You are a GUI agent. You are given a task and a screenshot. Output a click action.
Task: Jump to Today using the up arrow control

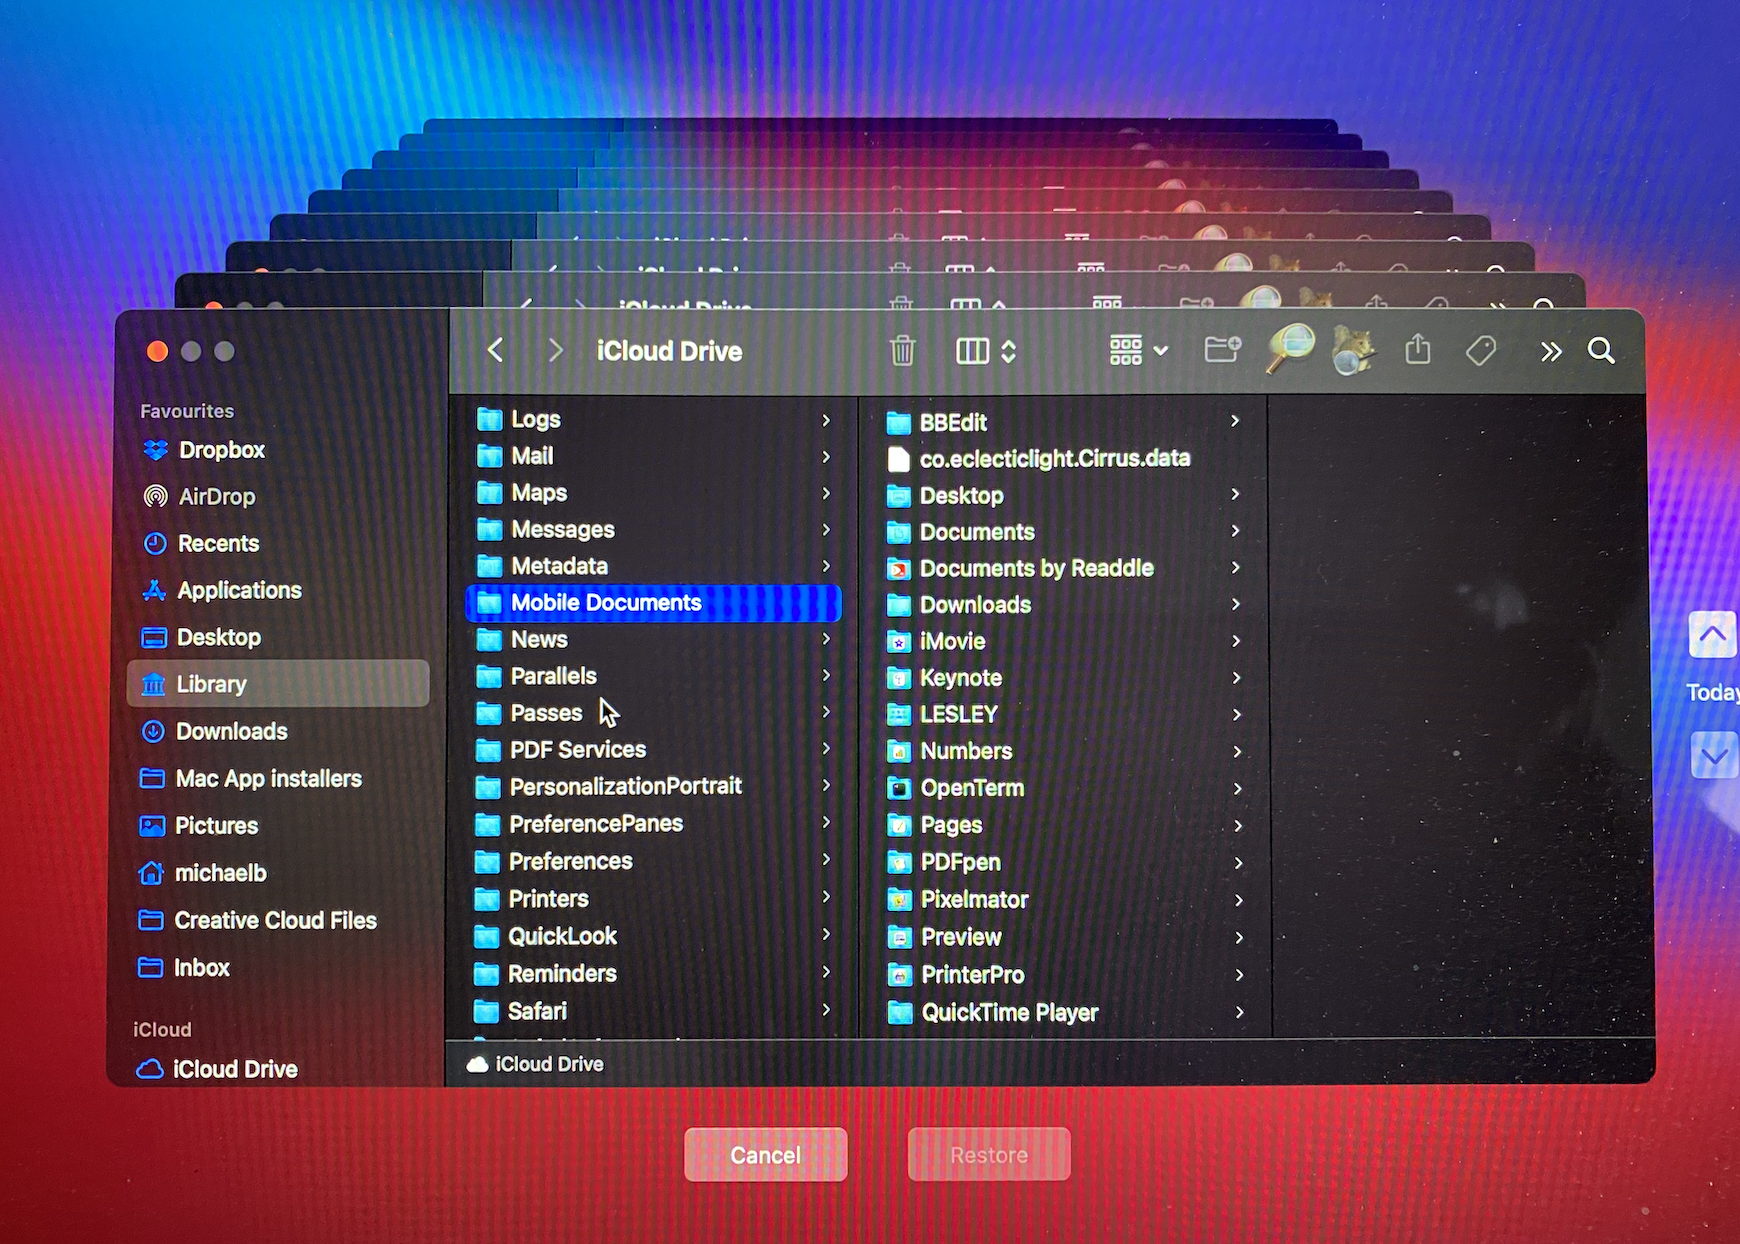[x=1712, y=634]
